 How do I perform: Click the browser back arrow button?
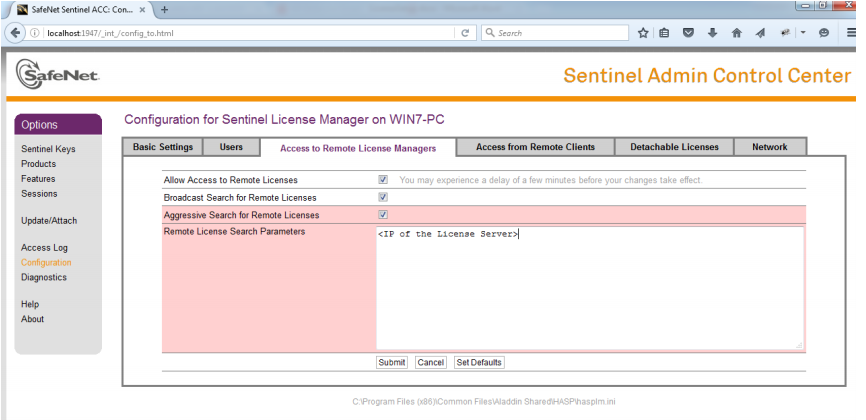16,32
